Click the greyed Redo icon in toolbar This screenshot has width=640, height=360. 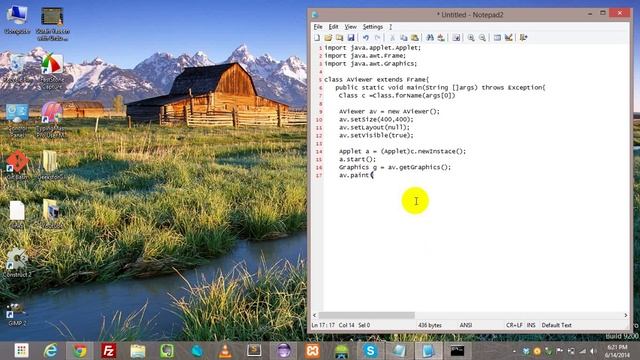pyautogui.click(x=377, y=38)
